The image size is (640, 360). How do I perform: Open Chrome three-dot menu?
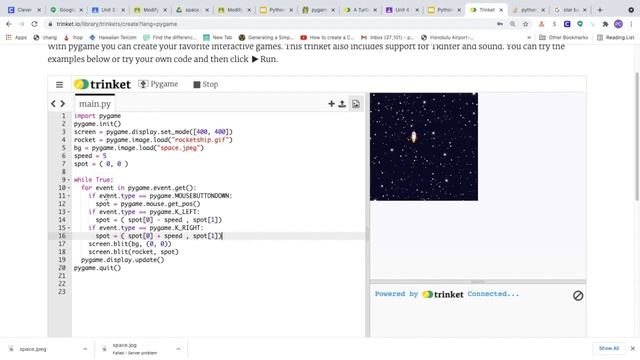[631, 24]
